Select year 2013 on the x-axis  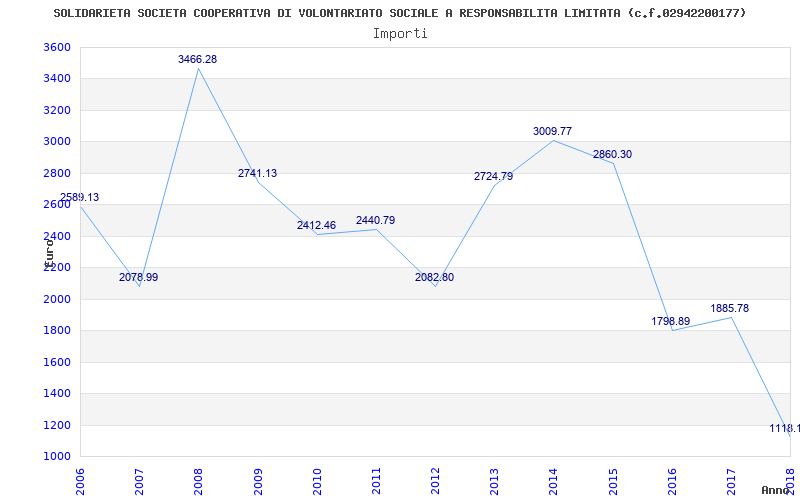click(x=494, y=481)
